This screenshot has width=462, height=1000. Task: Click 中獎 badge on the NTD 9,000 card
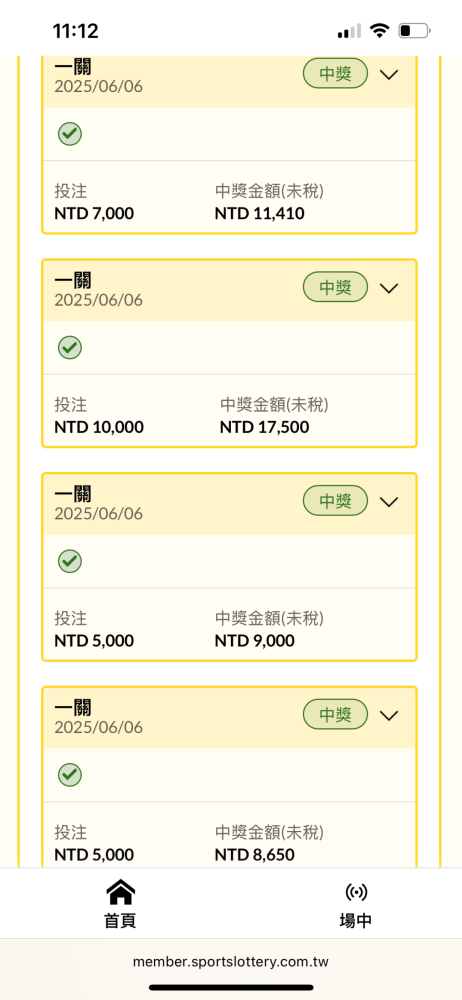(x=335, y=501)
